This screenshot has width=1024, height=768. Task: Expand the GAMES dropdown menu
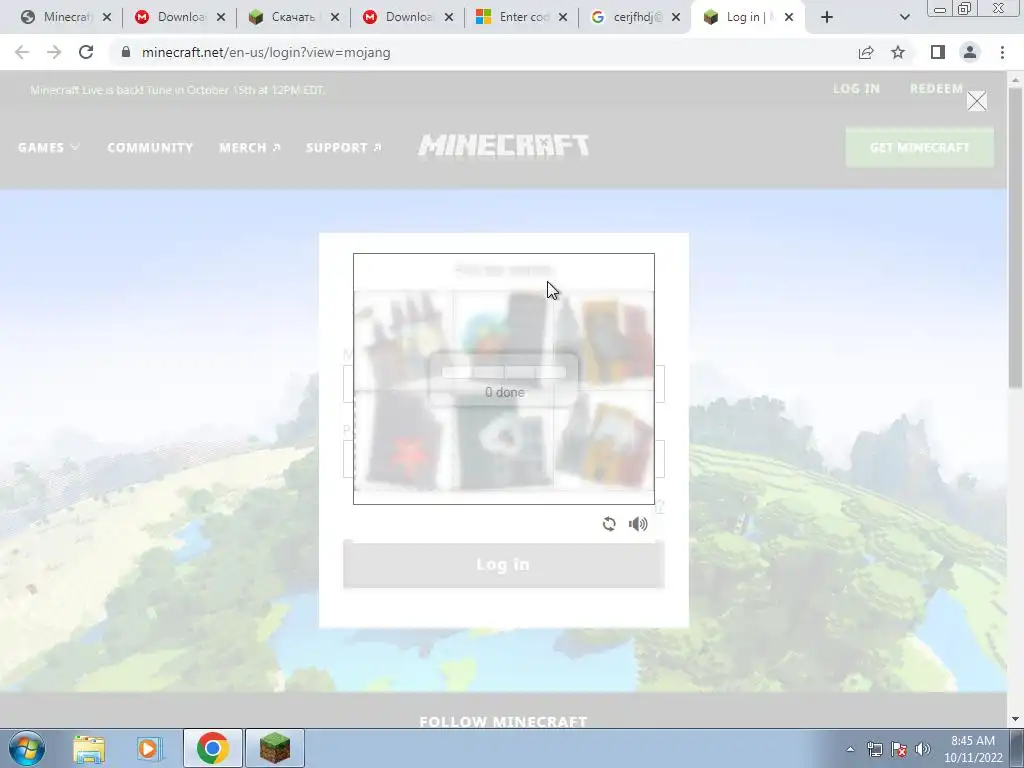coord(48,148)
